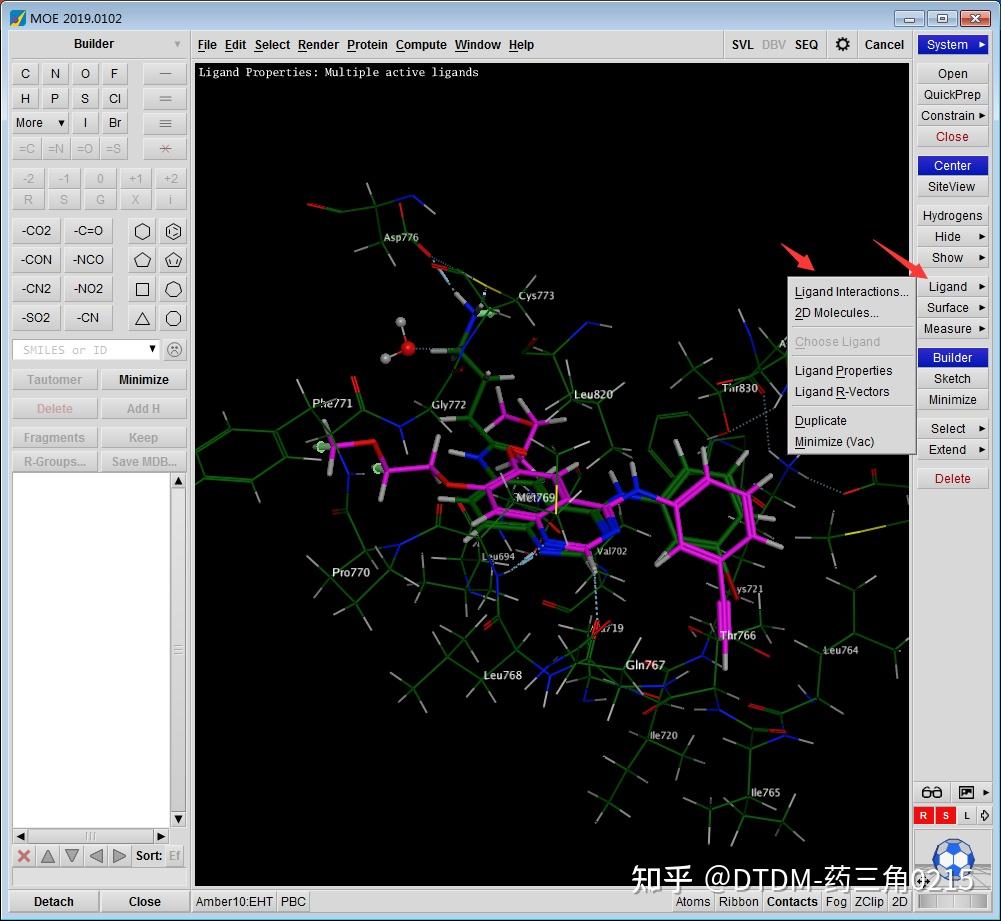Click the cyclobutane square ring icon
This screenshot has width=1001, height=921.
coord(143,289)
